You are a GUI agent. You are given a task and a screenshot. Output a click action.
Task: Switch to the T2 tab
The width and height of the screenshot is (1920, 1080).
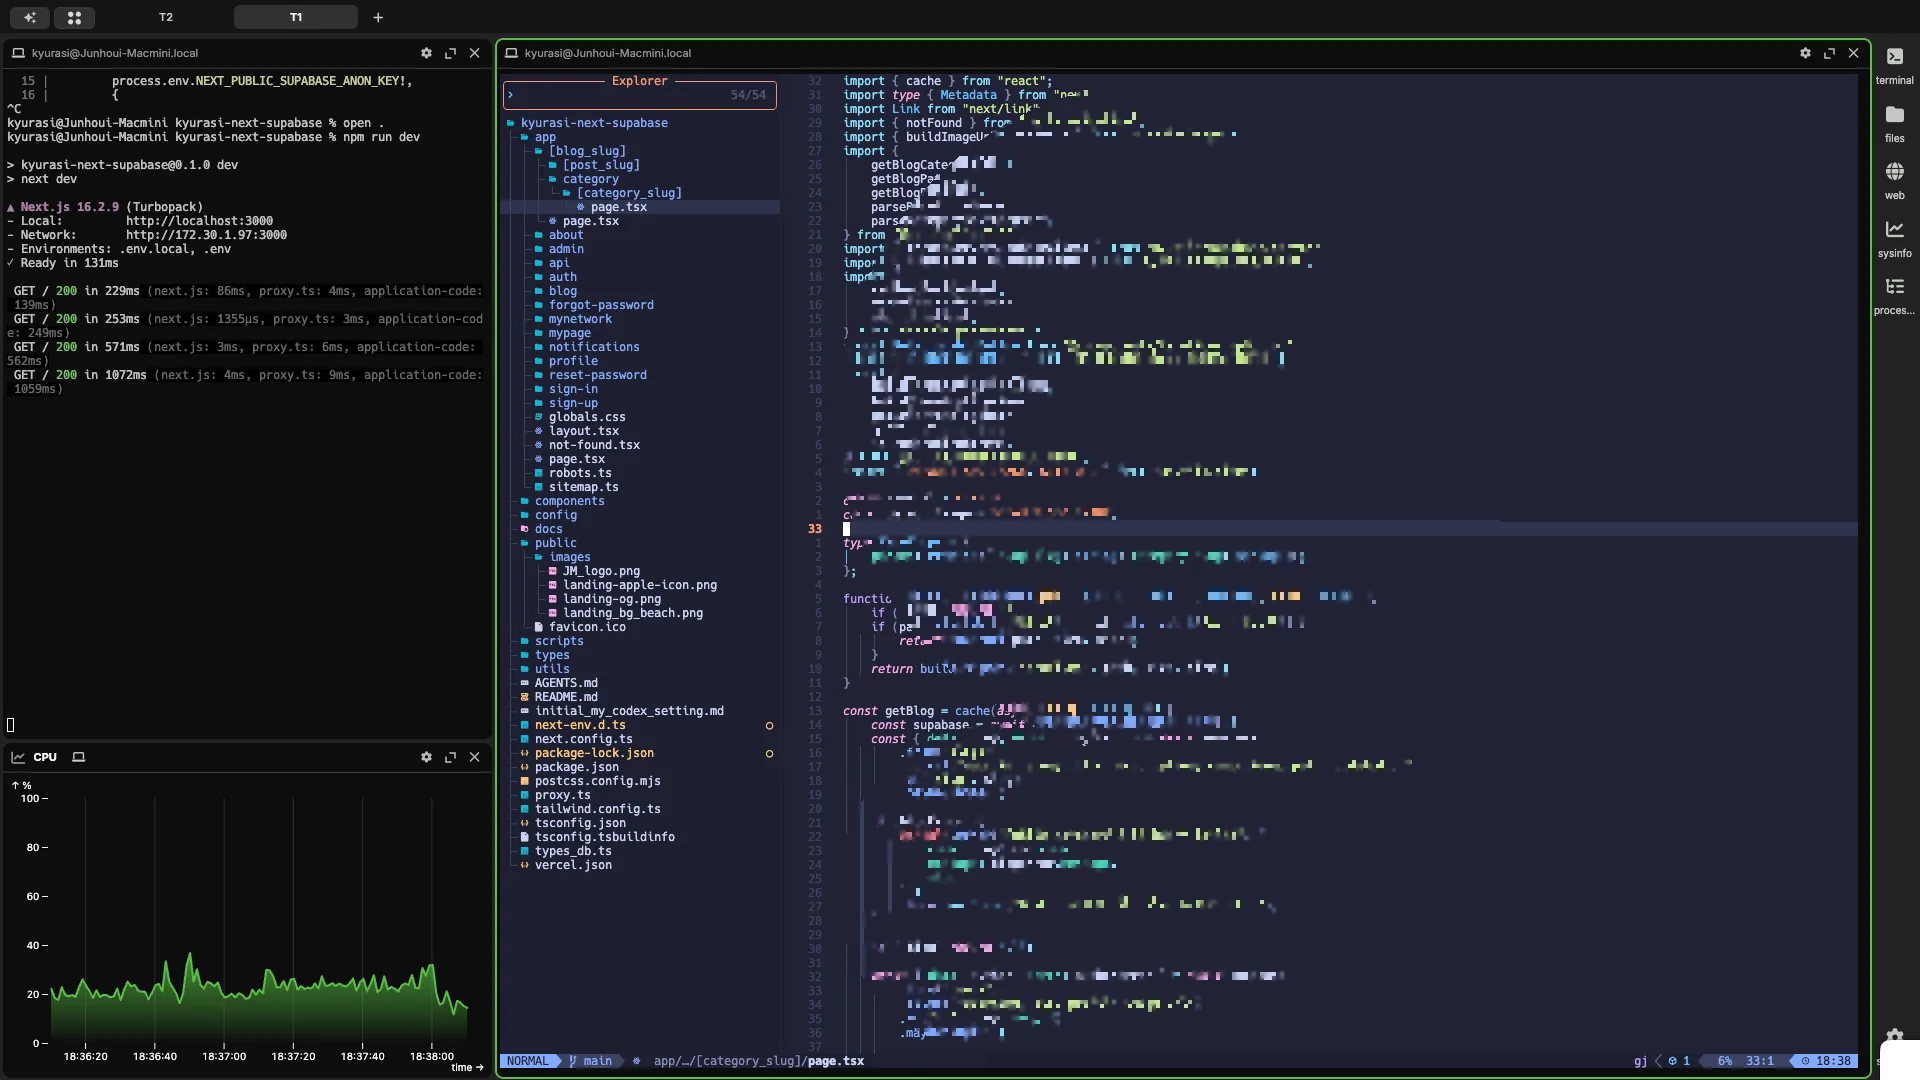tap(166, 17)
